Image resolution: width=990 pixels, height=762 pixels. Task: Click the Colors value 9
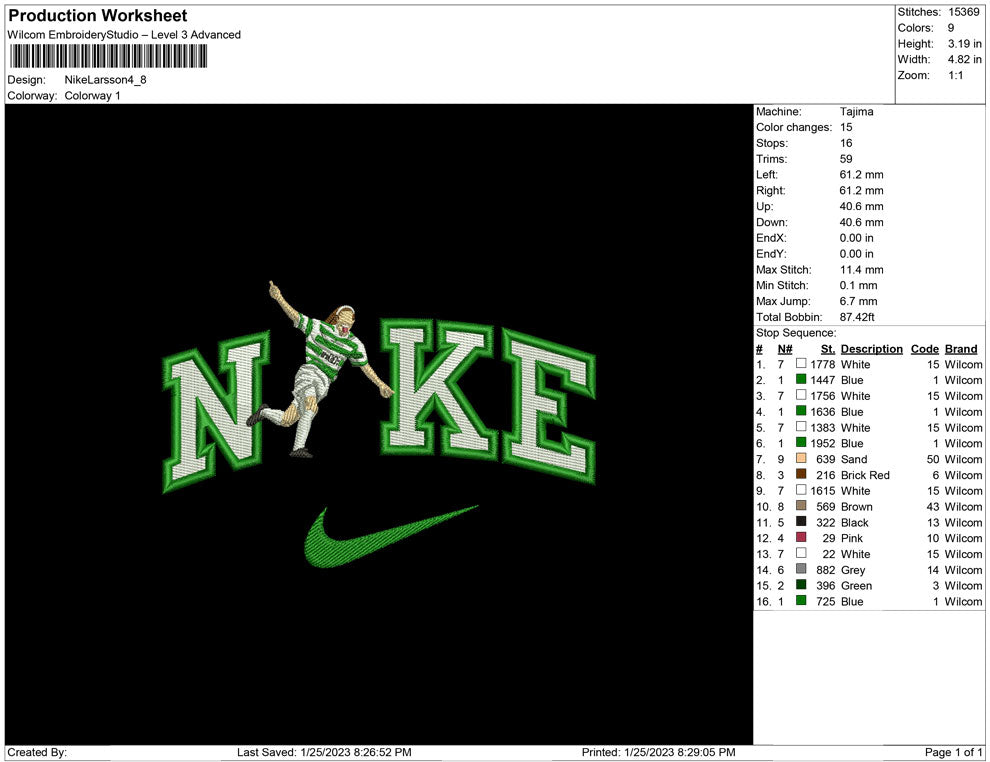[x=951, y=28]
